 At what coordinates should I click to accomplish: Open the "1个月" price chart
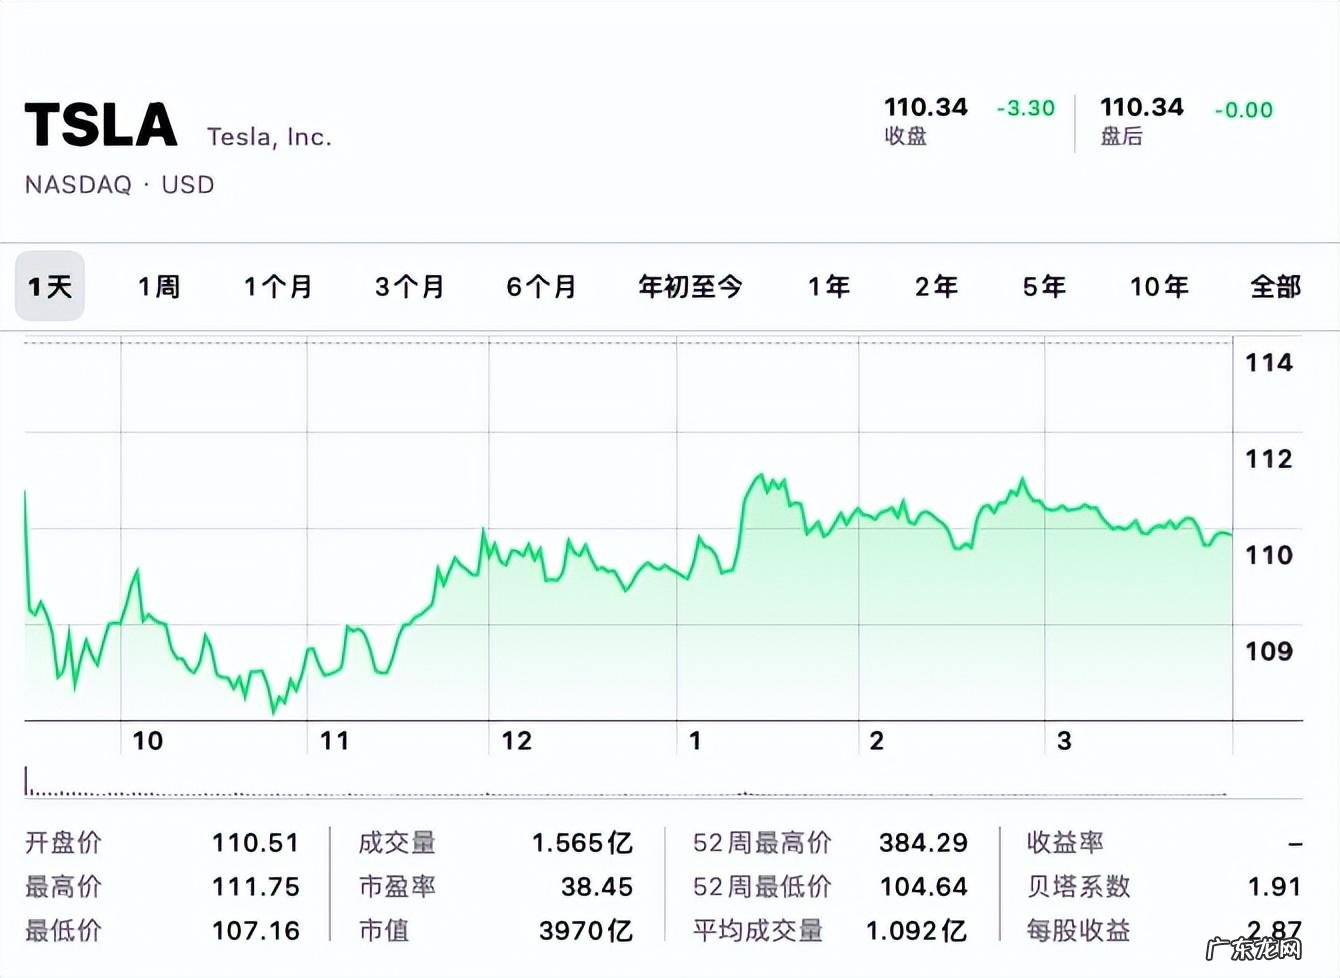(x=278, y=286)
